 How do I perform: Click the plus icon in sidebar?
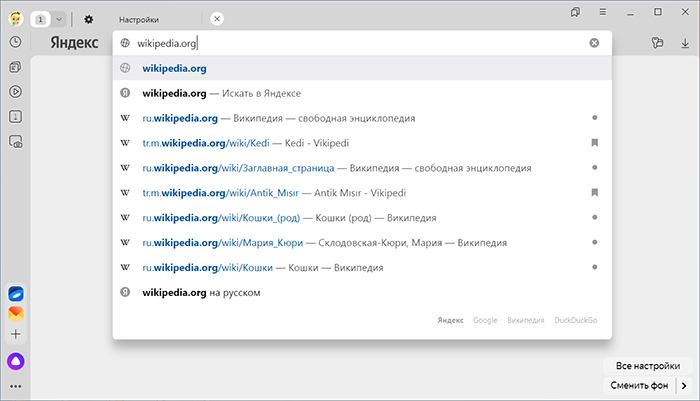[x=15, y=334]
